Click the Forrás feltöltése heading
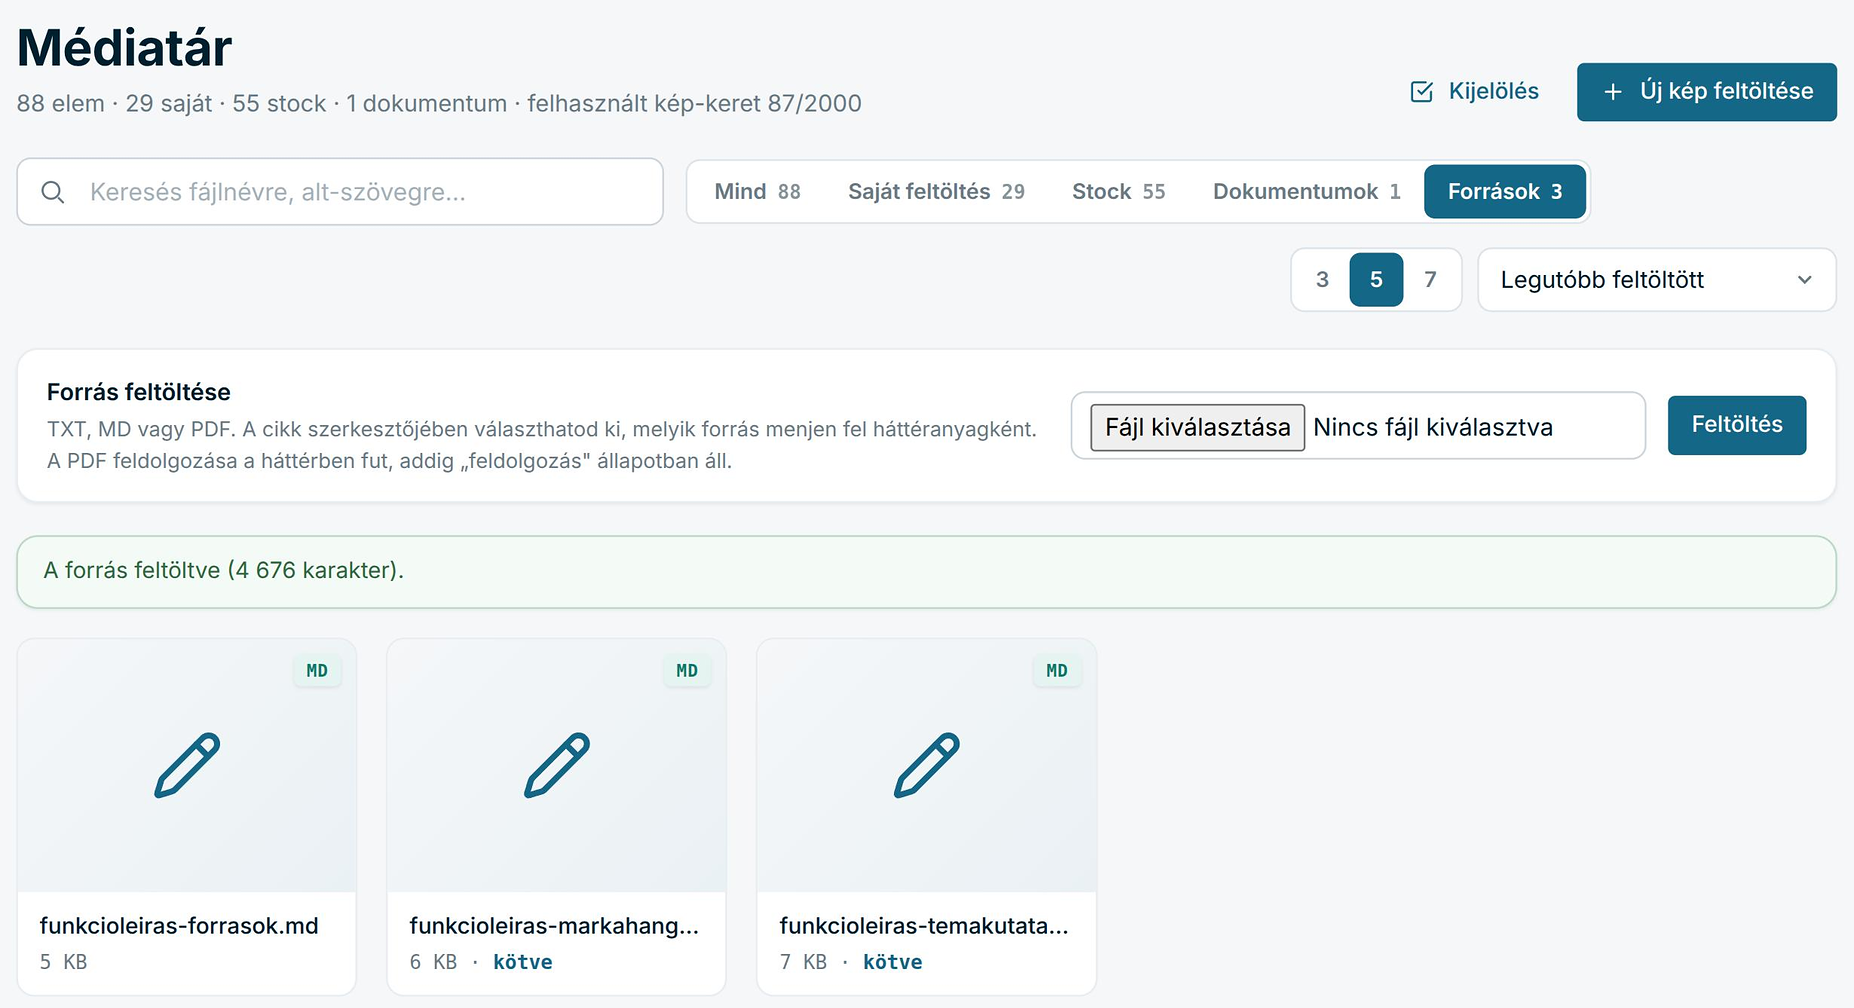 (139, 392)
